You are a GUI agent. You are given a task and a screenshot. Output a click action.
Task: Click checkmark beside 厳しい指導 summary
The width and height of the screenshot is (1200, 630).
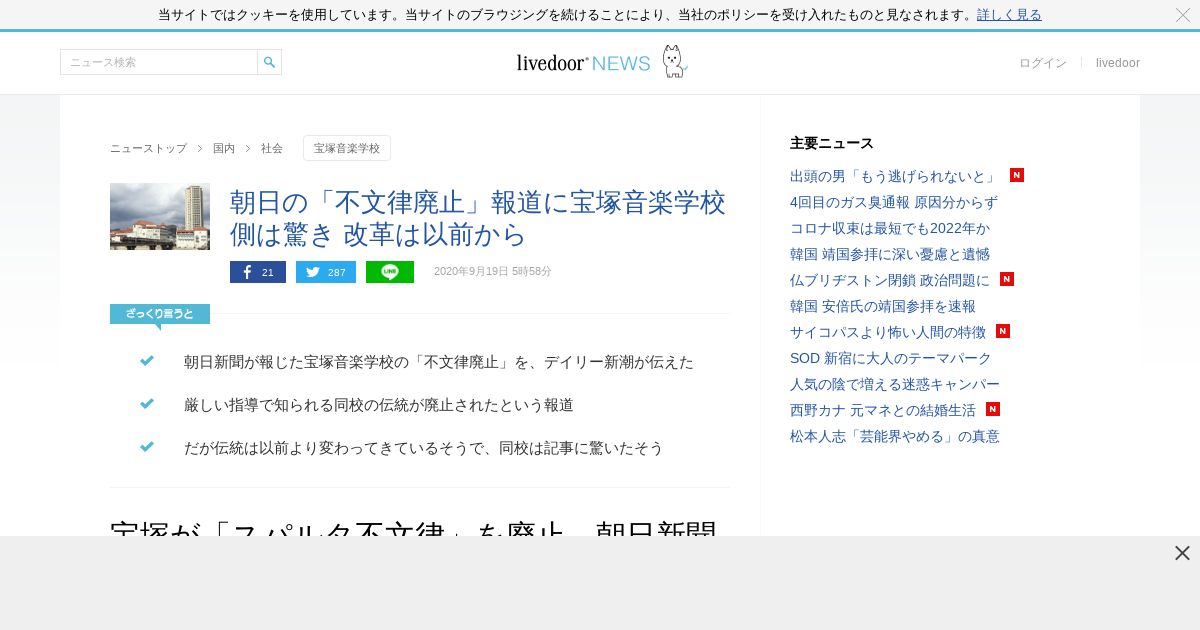(x=147, y=404)
